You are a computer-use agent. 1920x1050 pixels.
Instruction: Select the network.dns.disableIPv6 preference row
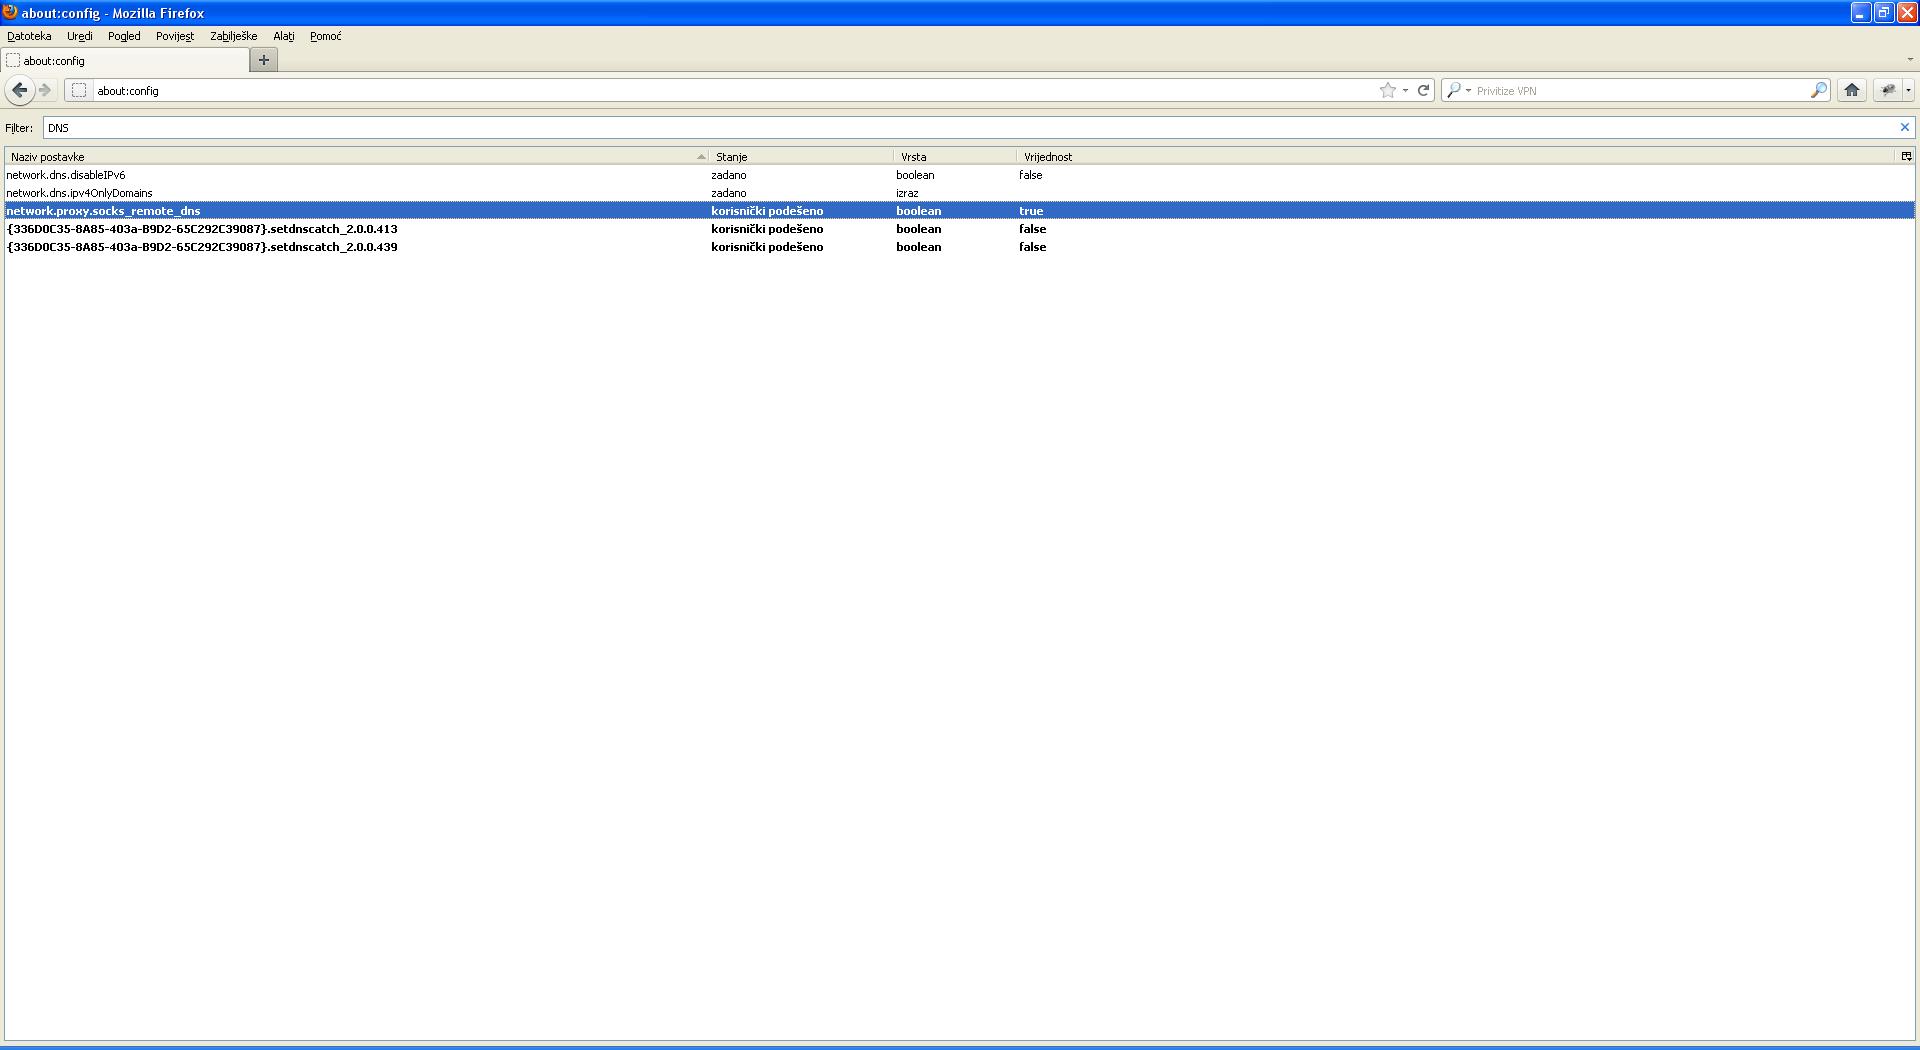pyautogui.click(x=66, y=175)
